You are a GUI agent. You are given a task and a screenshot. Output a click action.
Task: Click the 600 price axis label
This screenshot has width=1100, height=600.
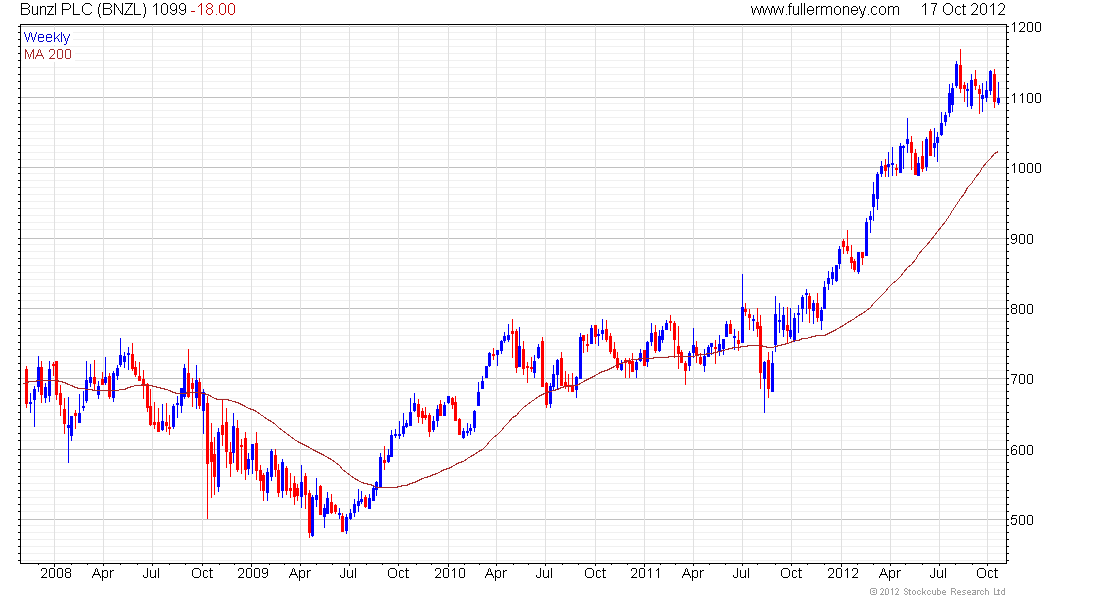click(x=1022, y=451)
